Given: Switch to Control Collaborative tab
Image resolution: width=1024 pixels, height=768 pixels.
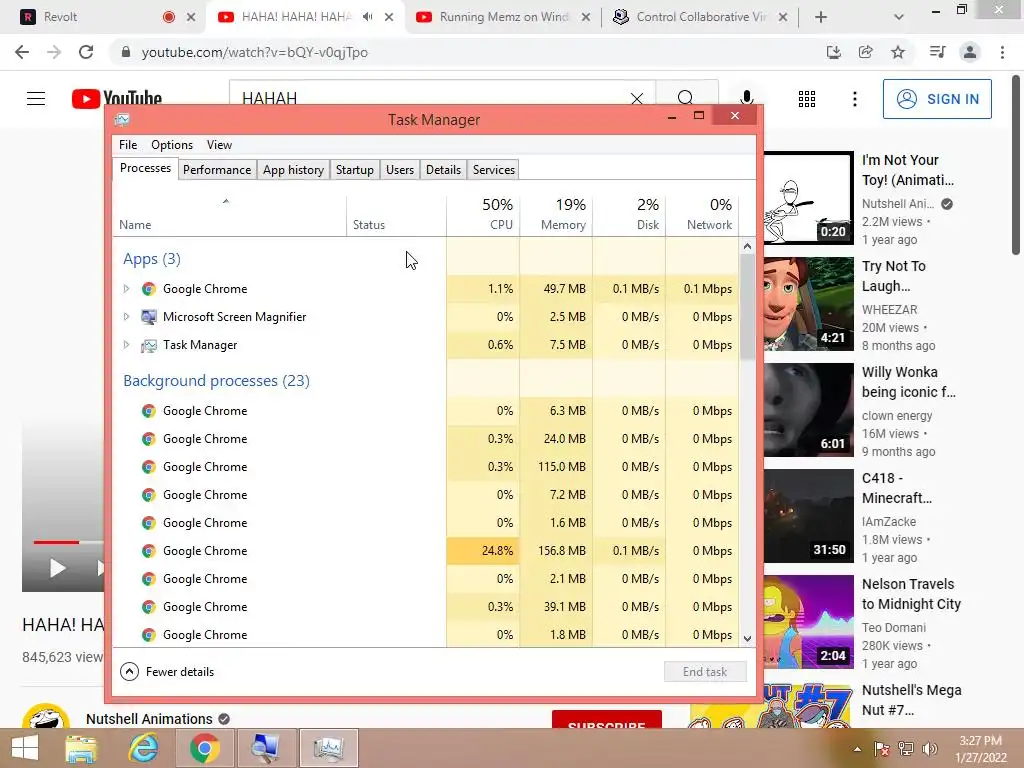Looking at the screenshot, I should tap(699, 17).
